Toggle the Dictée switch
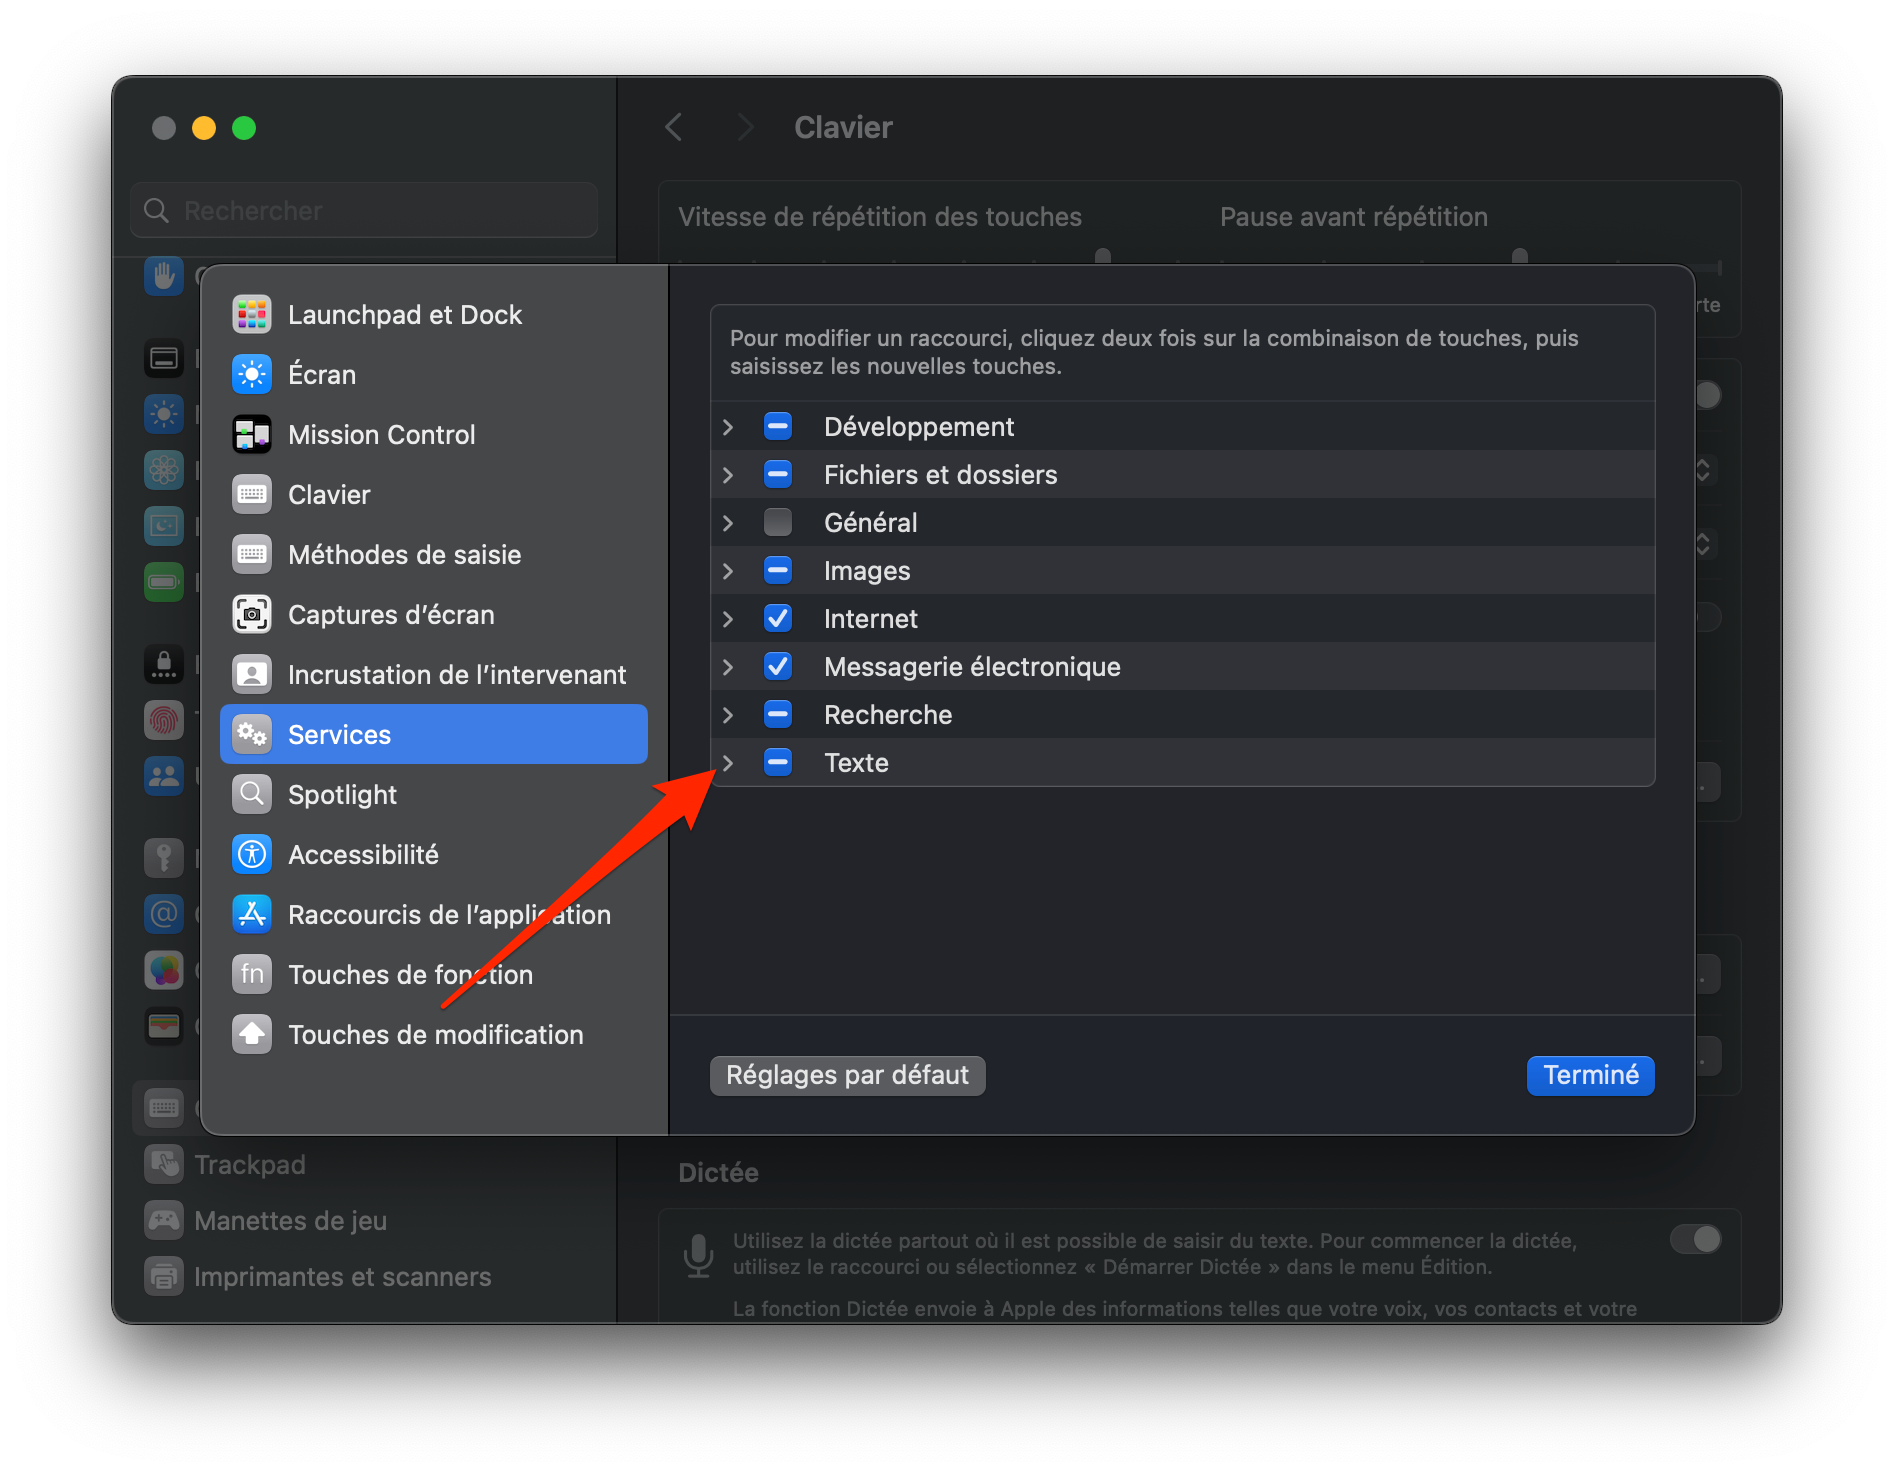This screenshot has height=1472, width=1894. (x=1695, y=1239)
